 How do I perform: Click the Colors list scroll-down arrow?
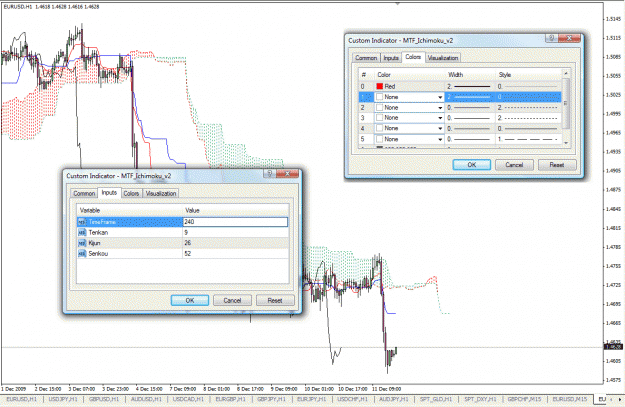pos(565,143)
